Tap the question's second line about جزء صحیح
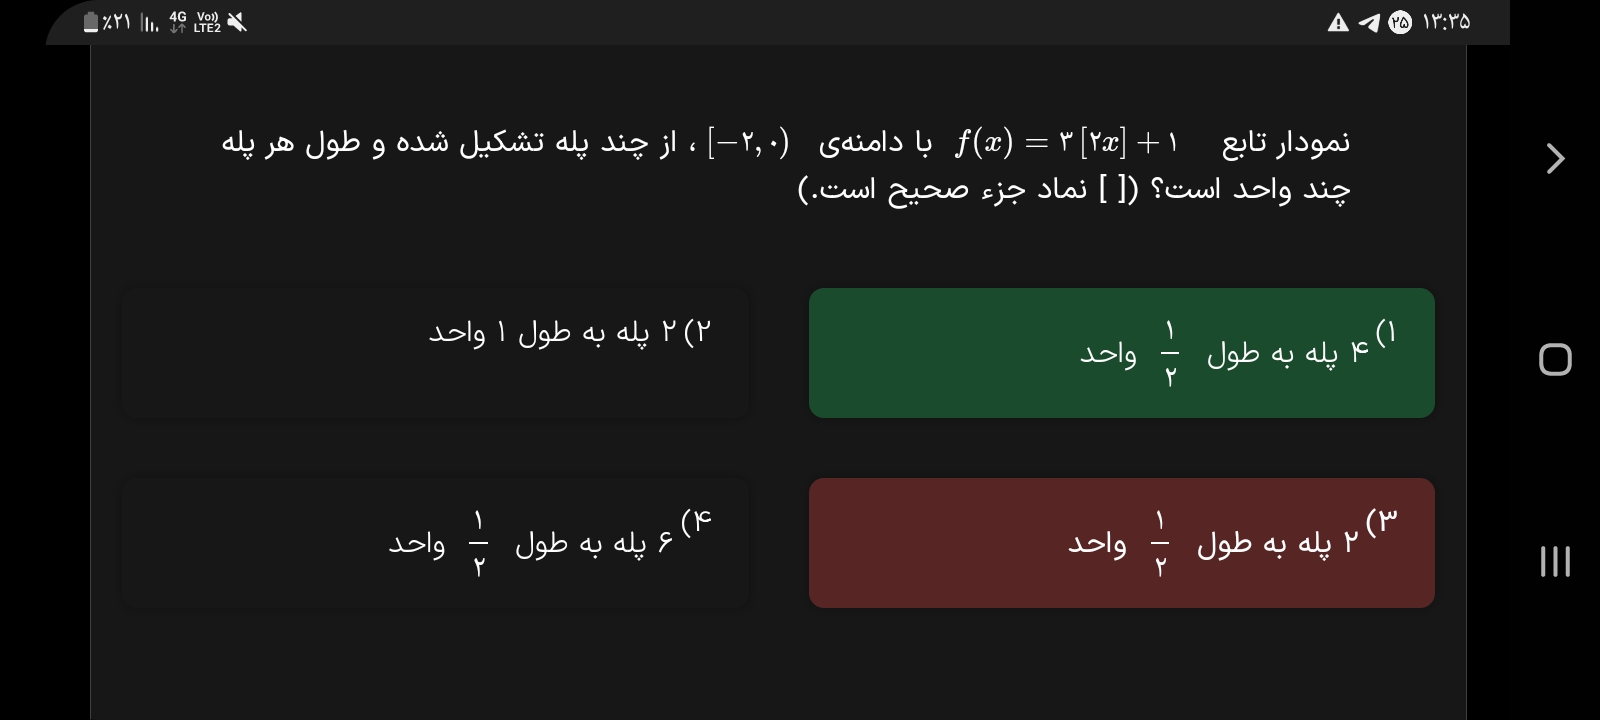 click(x=1074, y=189)
